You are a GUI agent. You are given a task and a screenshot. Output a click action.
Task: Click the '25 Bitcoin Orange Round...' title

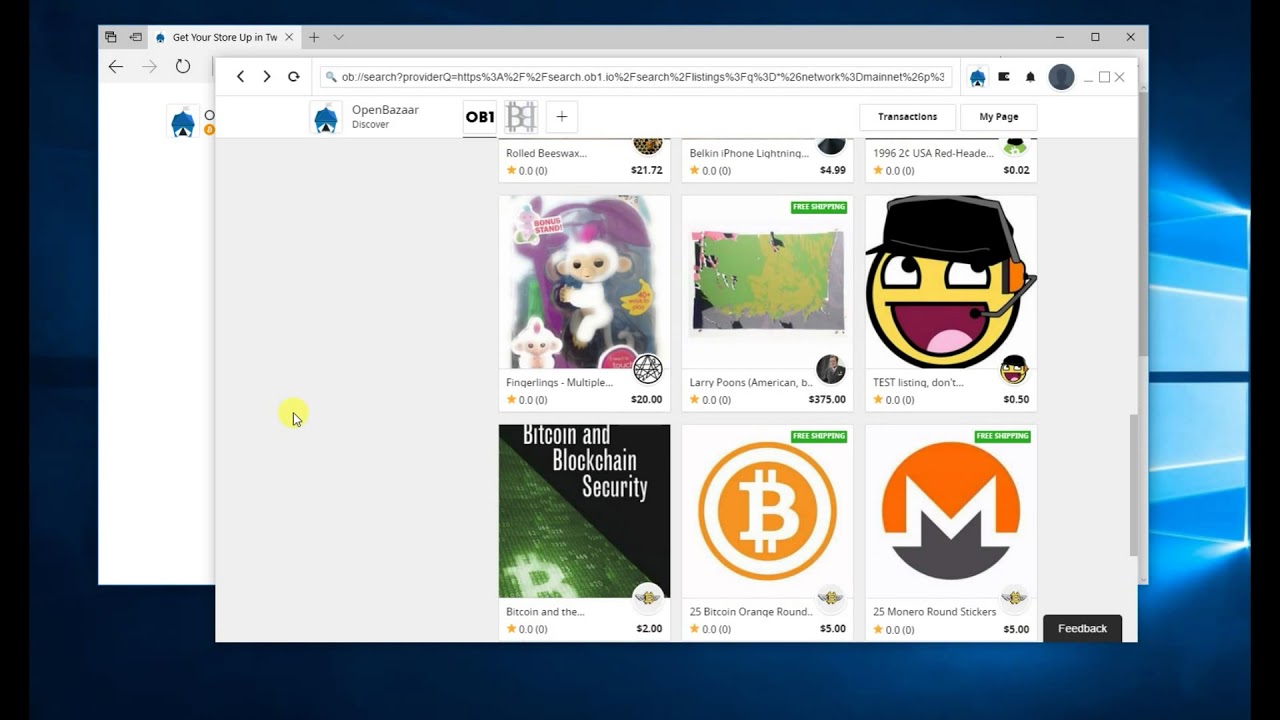[x=750, y=611]
